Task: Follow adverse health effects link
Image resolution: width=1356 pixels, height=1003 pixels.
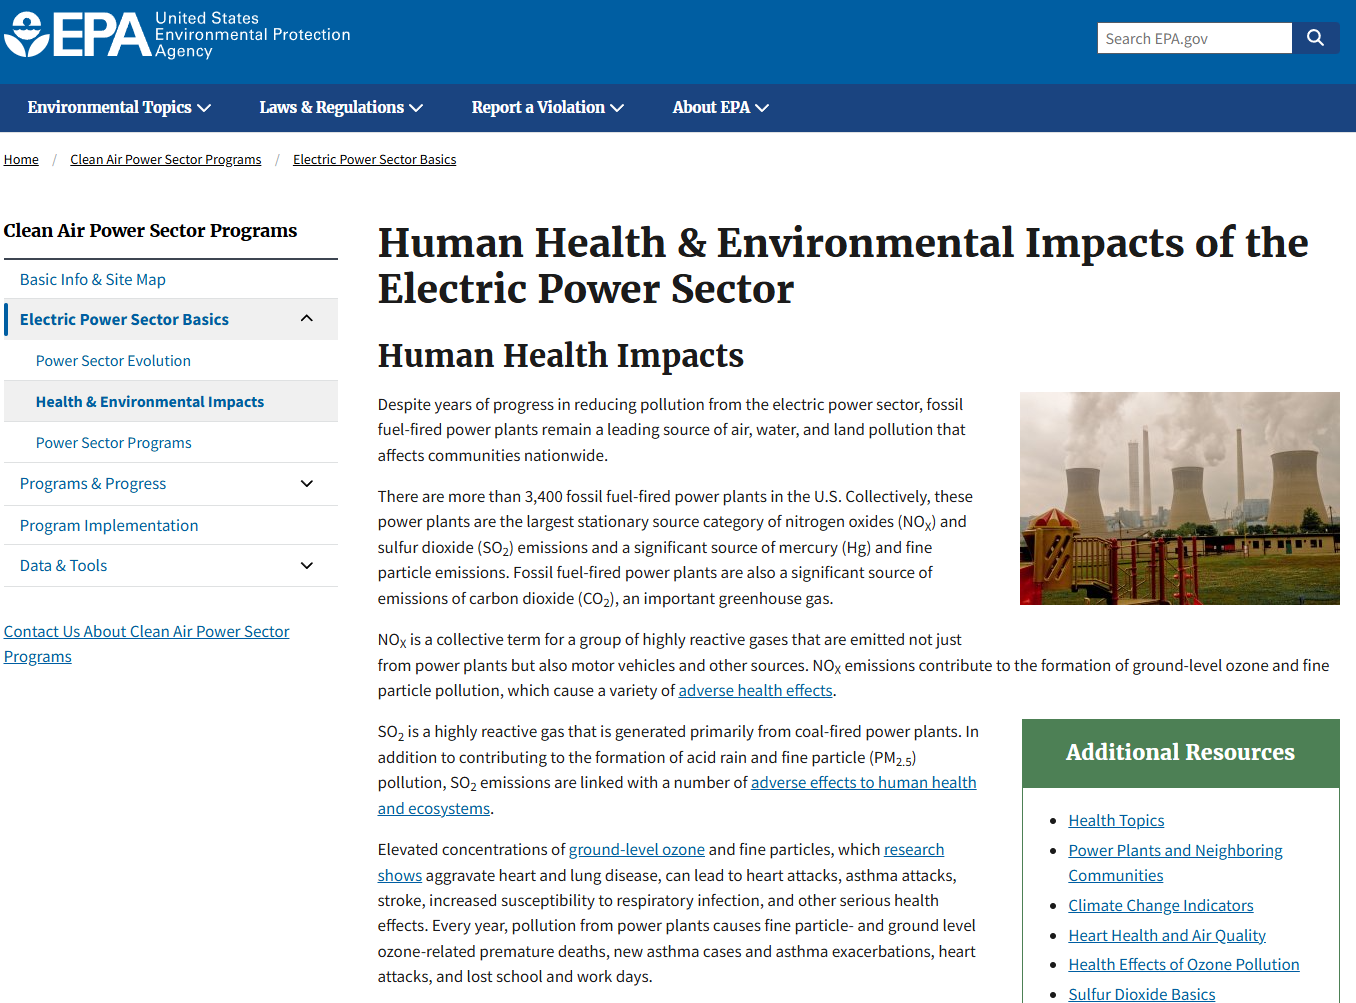Action: (755, 691)
